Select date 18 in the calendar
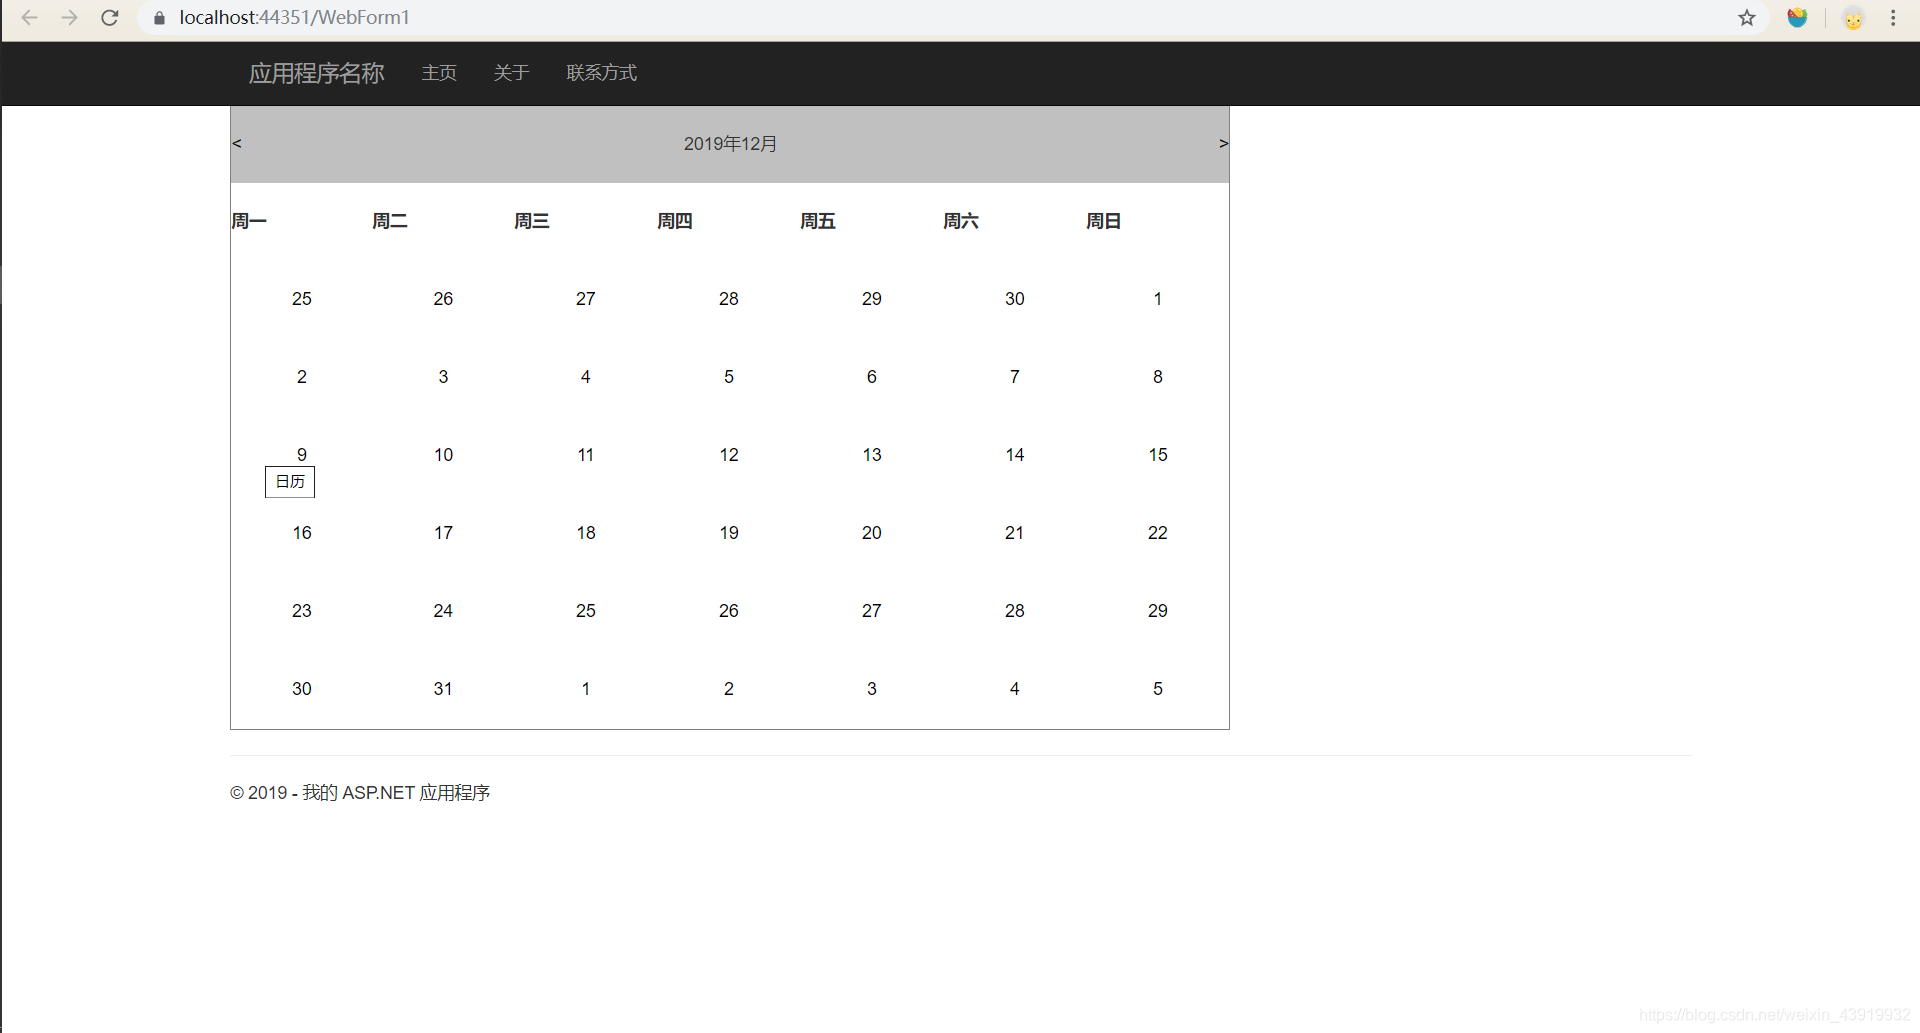 click(x=586, y=533)
